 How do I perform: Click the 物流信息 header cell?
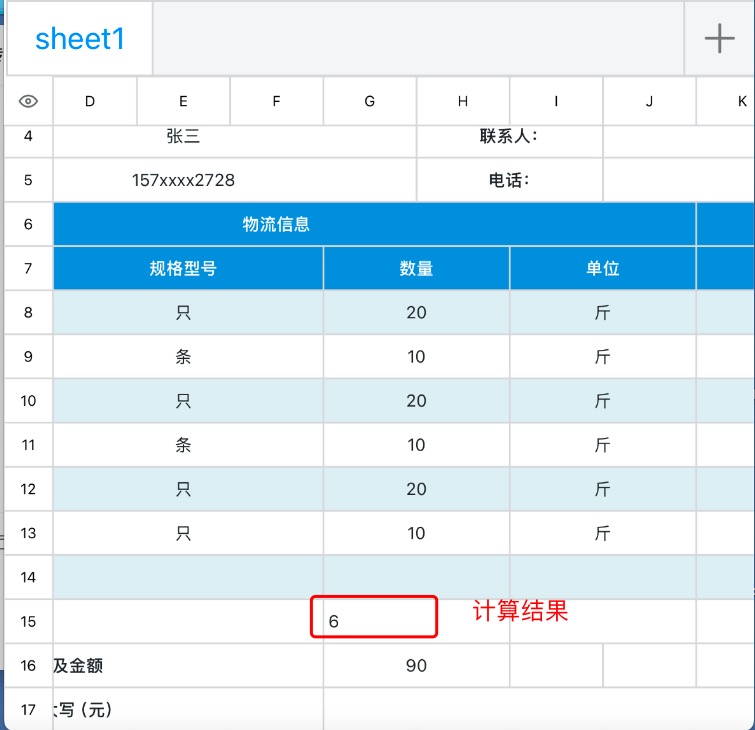point(375,224)
